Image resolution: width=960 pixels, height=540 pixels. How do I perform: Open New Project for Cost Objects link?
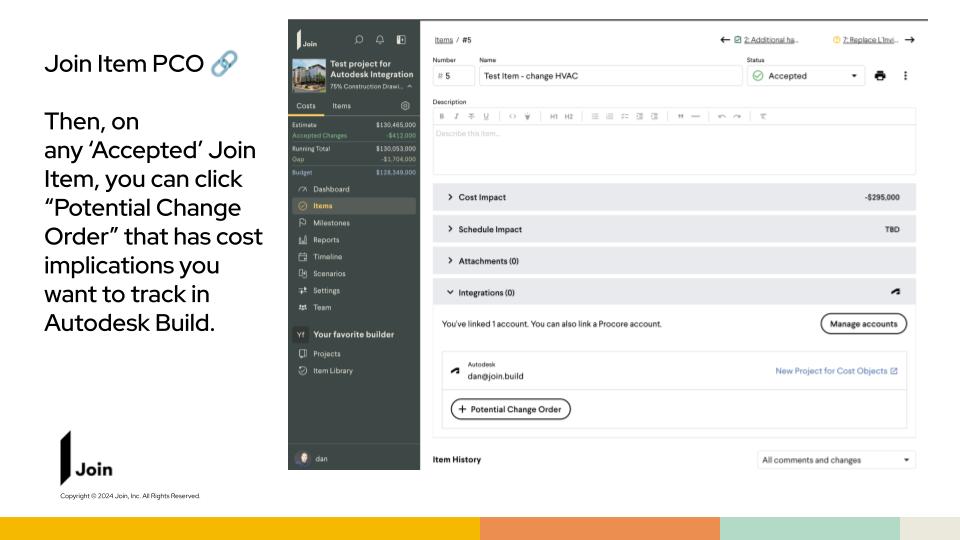coord(836,371)
